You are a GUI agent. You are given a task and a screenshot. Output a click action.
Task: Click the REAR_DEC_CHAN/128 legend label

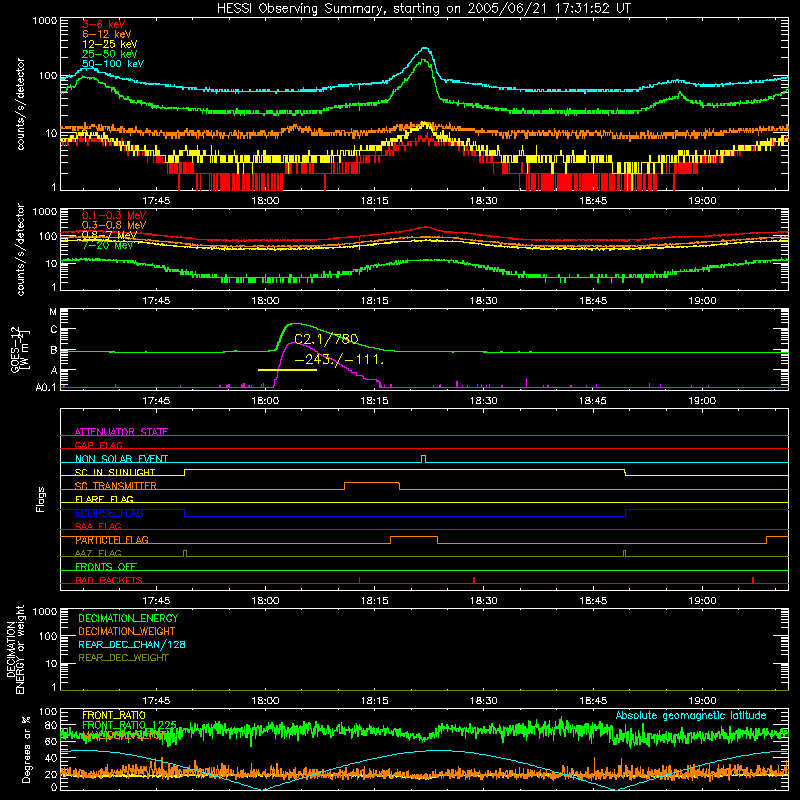(132, 644)
